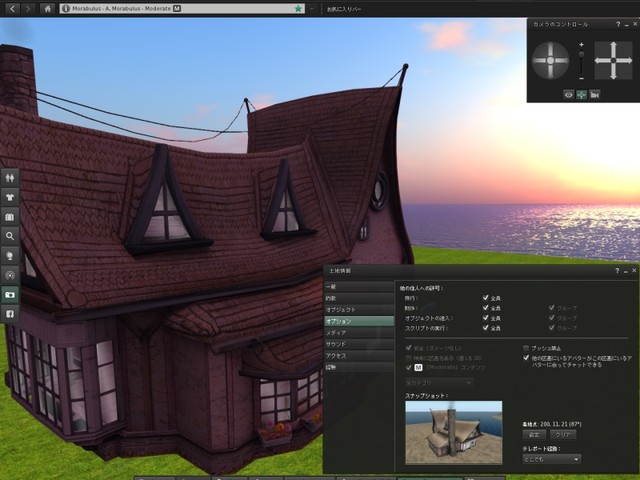
Task: Open Search with the magnifier sidebar icon
Action: tap(10, 236)
